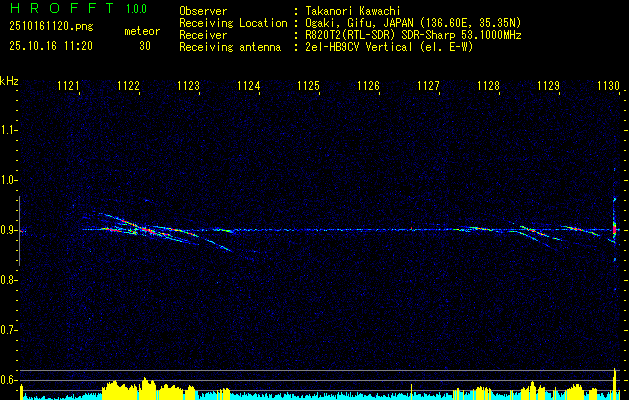Screen dimensions: 629x400
Task: Click the 1.1 kHz axis label
Action: pos(8,130)
